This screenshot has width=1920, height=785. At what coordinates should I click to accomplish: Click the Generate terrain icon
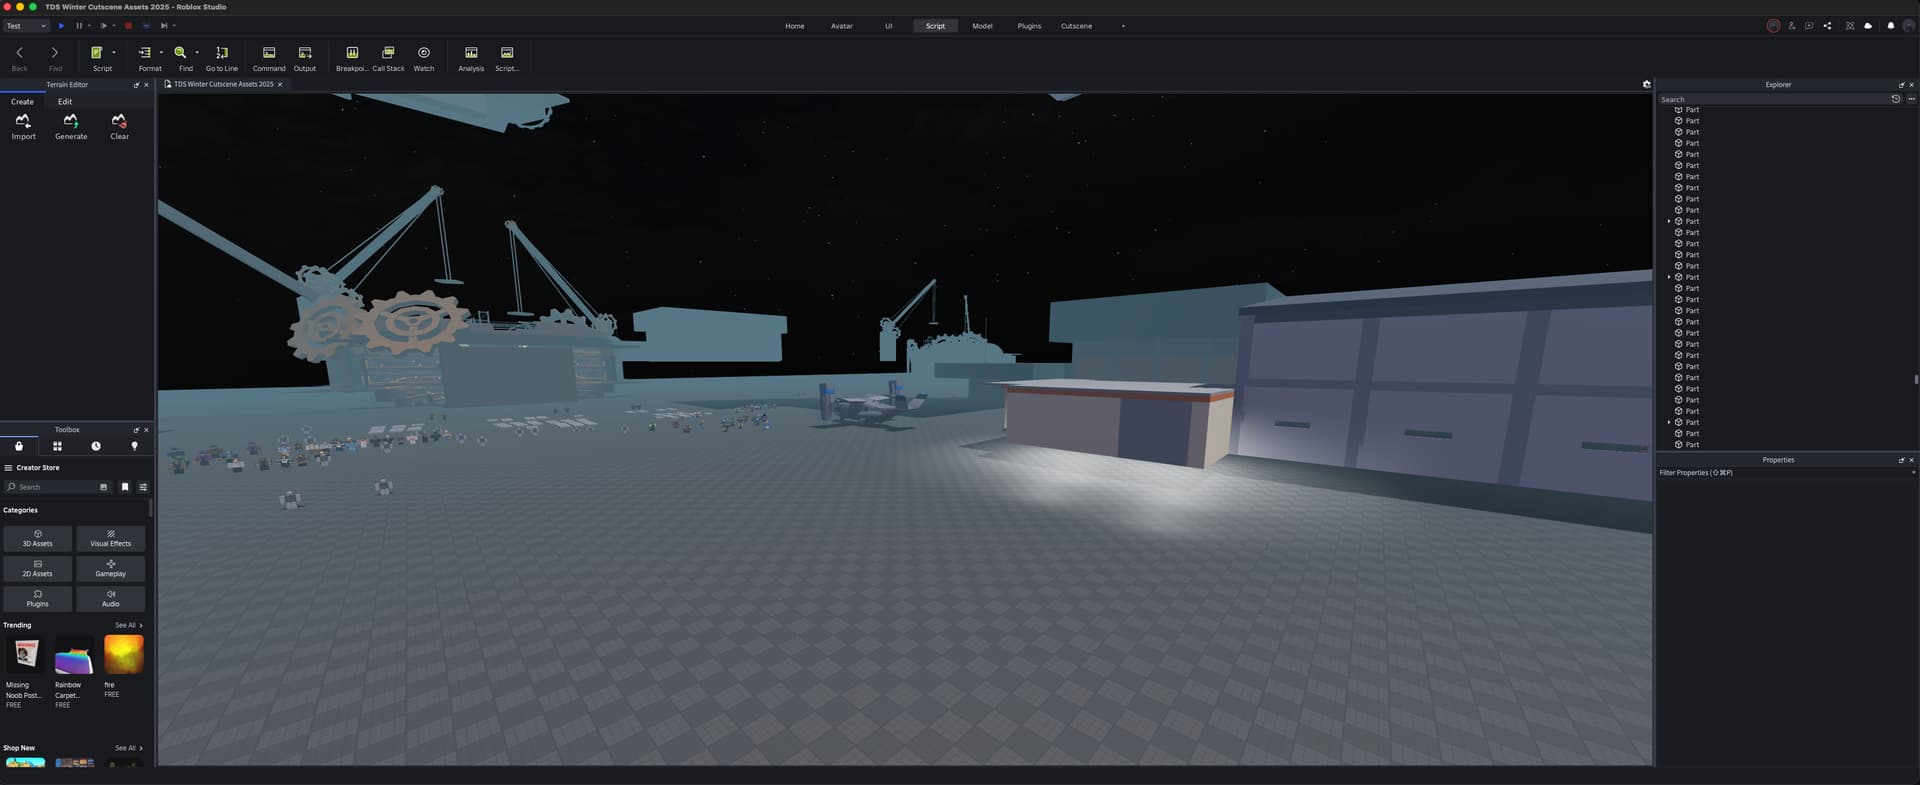[71, 121]
